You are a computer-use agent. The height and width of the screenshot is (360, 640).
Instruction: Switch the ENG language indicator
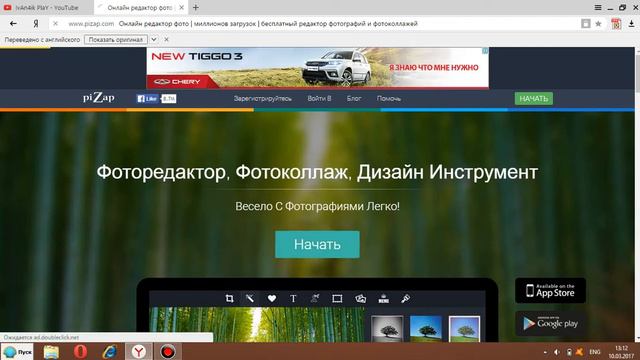(595, 352)
